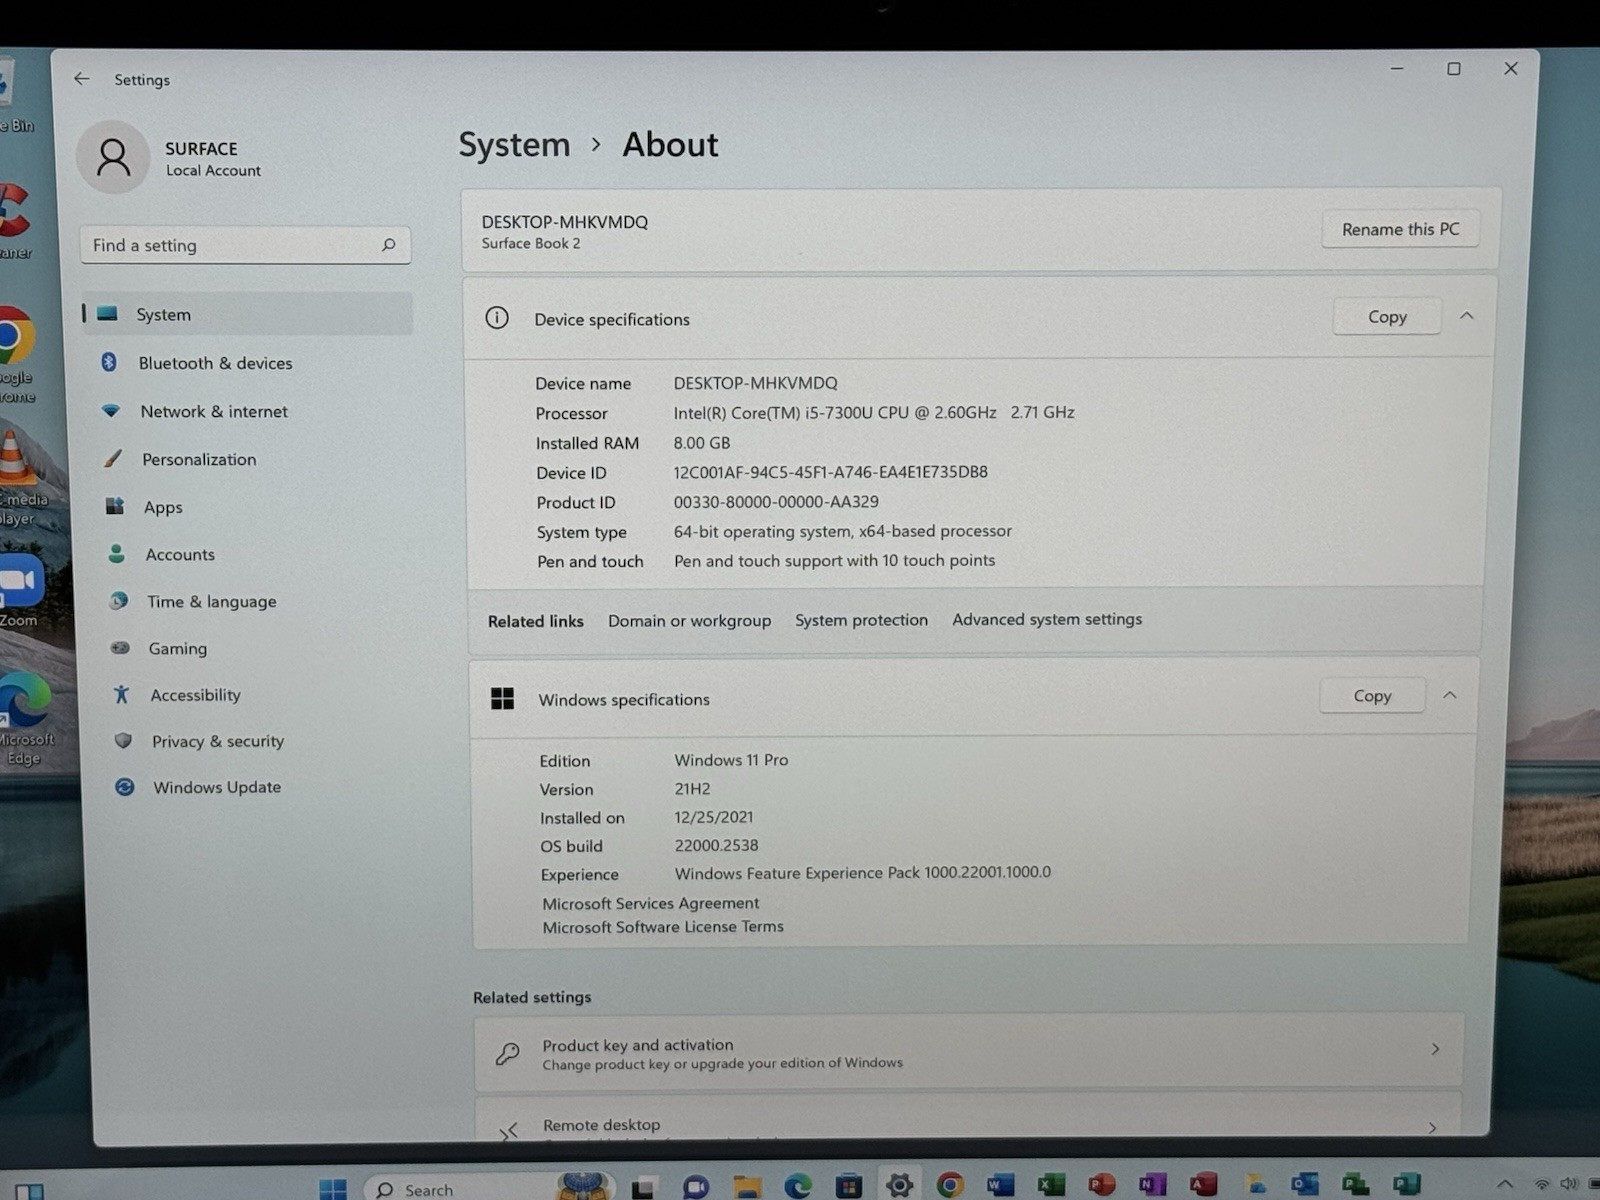The width and height of the screenshot is (1600, 1200).
Task: Click the Installed RAM value 8.00 GB
Action: click(701, 443)
